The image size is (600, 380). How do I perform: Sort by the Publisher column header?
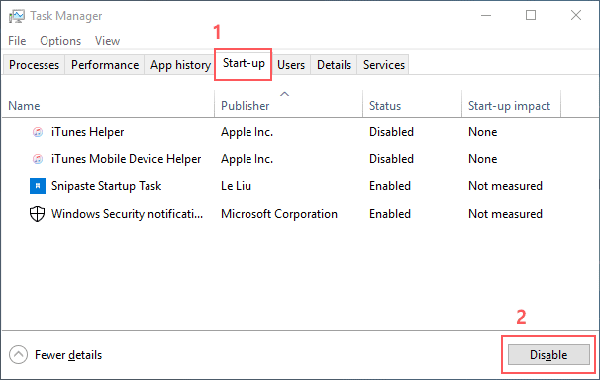tap(245, 106)
